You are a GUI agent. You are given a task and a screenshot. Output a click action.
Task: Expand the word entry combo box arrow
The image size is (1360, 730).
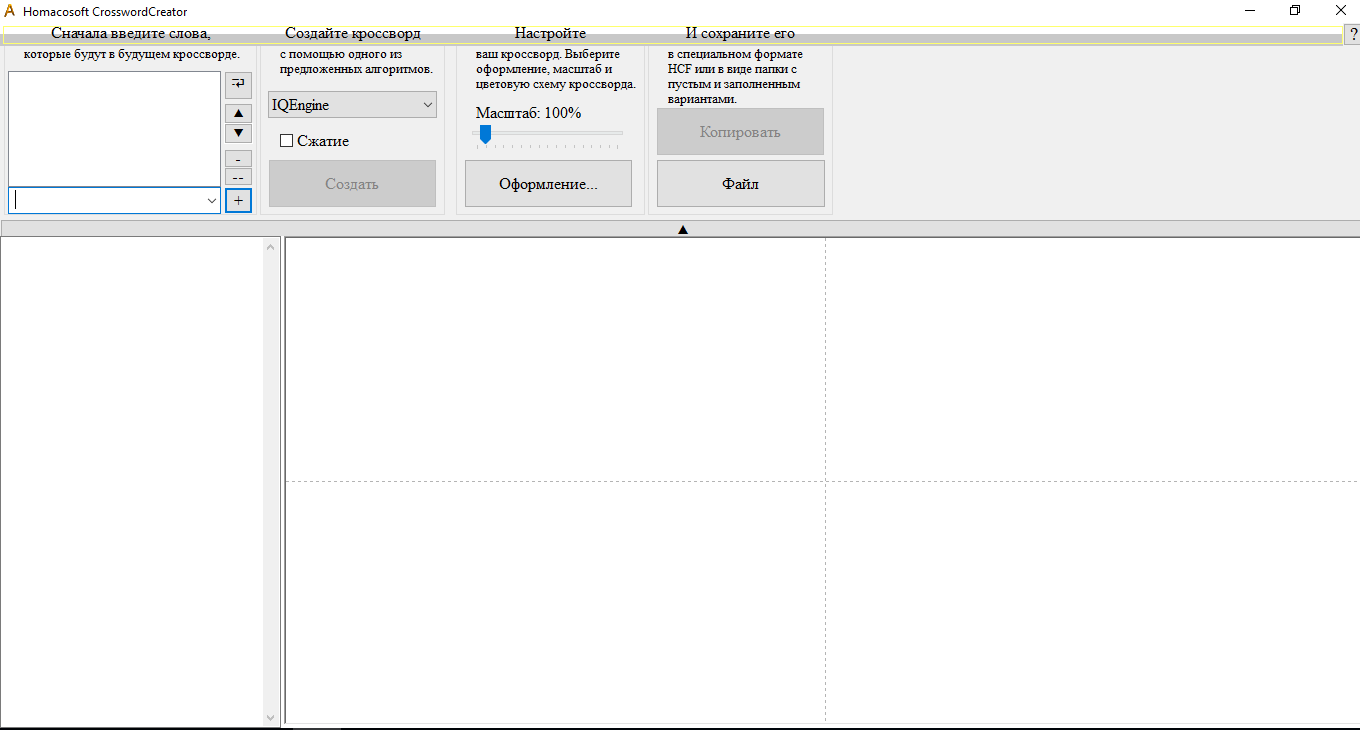click(x=212, y=201)
